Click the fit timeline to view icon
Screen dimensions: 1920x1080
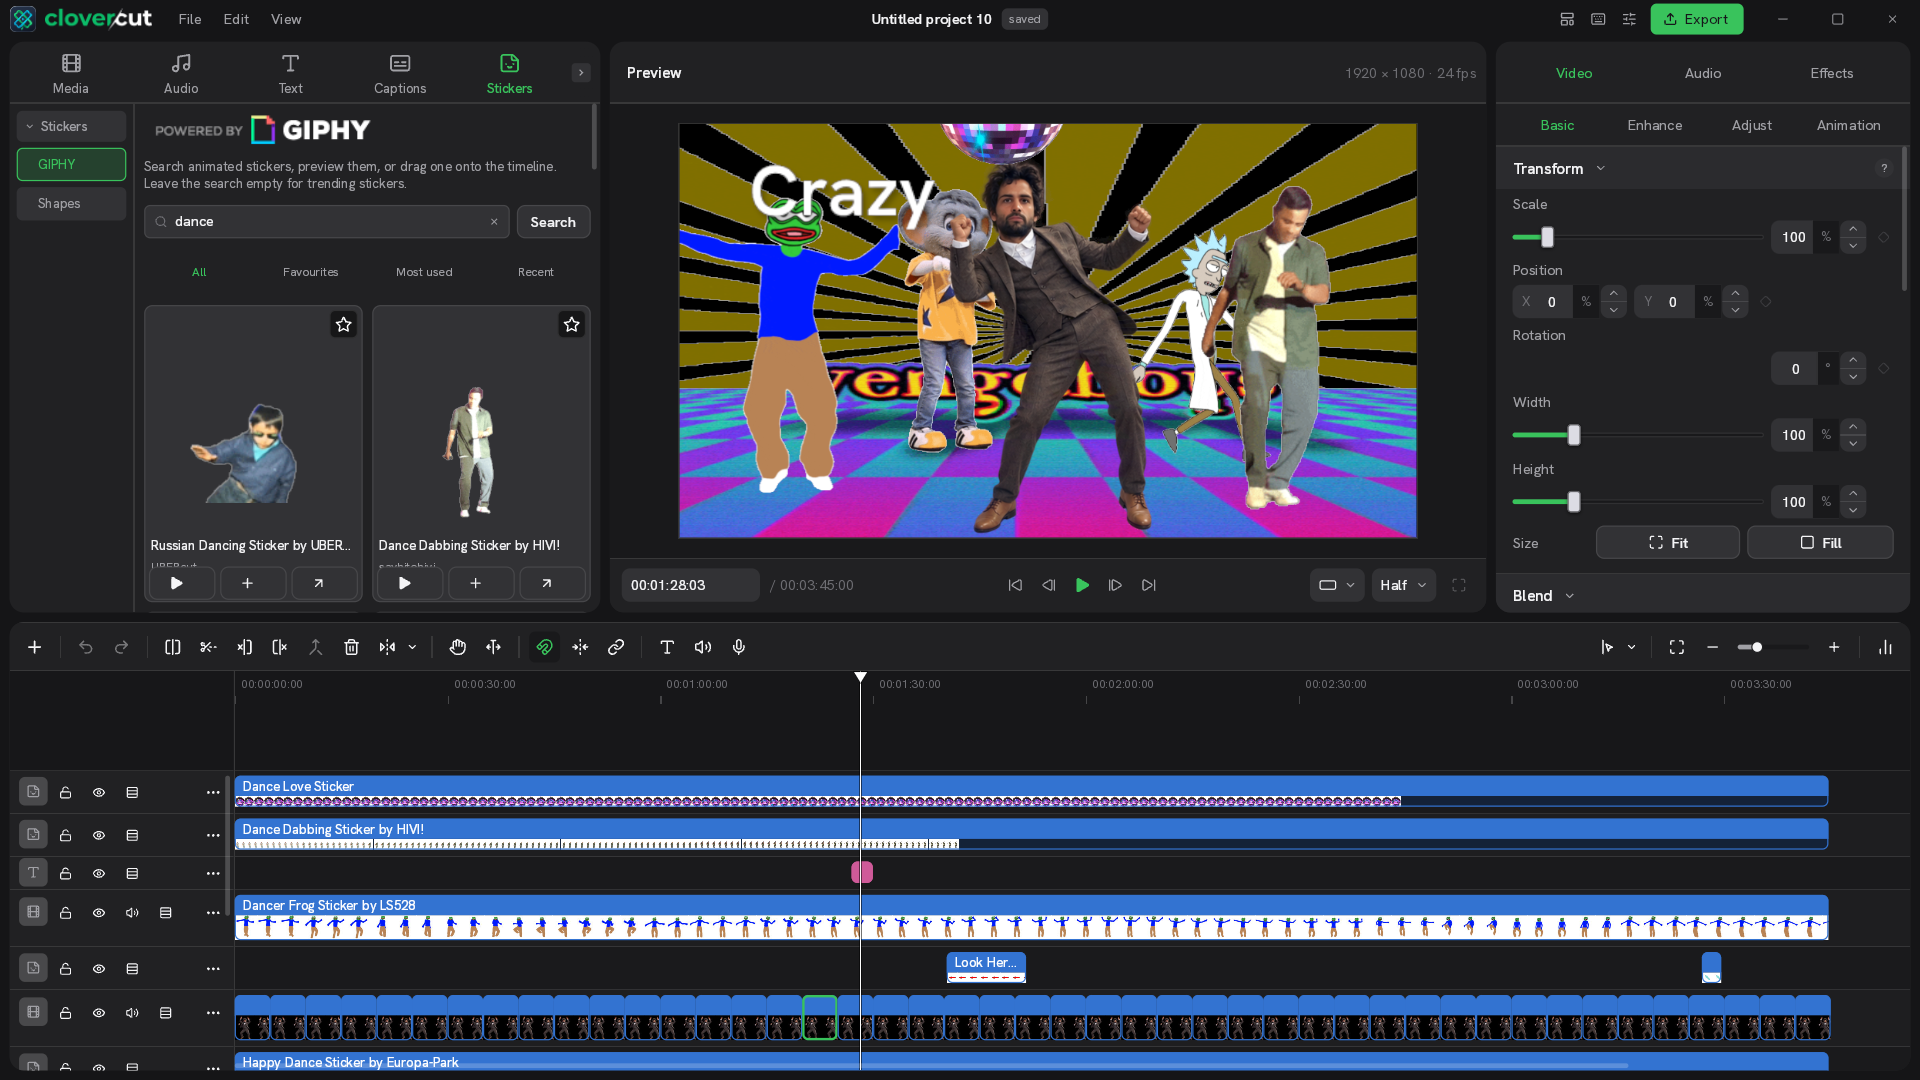1677,647
